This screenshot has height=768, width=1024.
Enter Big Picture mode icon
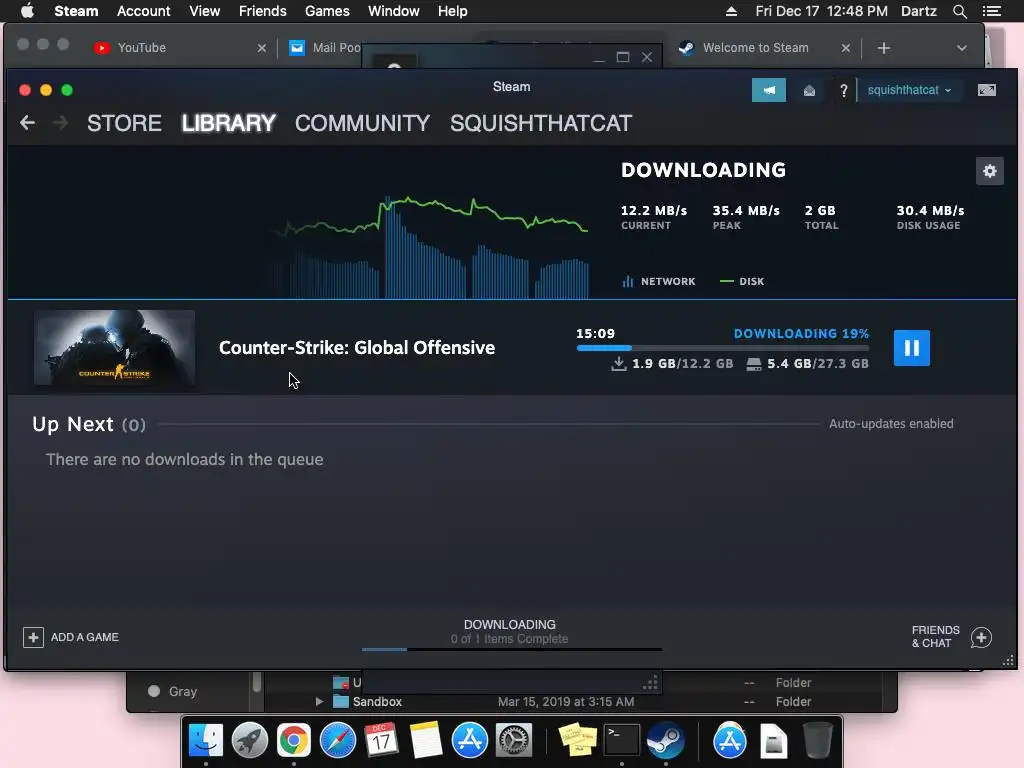point(987,90)
